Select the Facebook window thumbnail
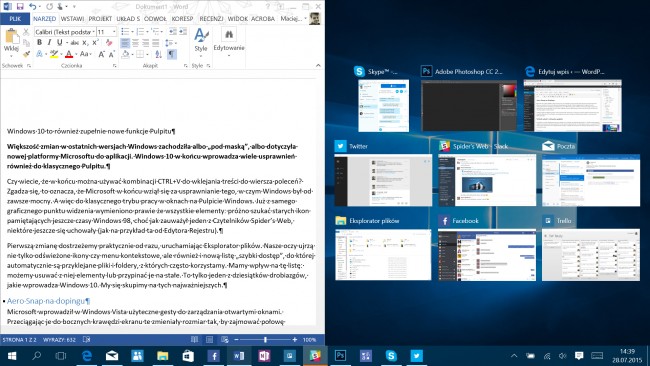 (487, 255)
